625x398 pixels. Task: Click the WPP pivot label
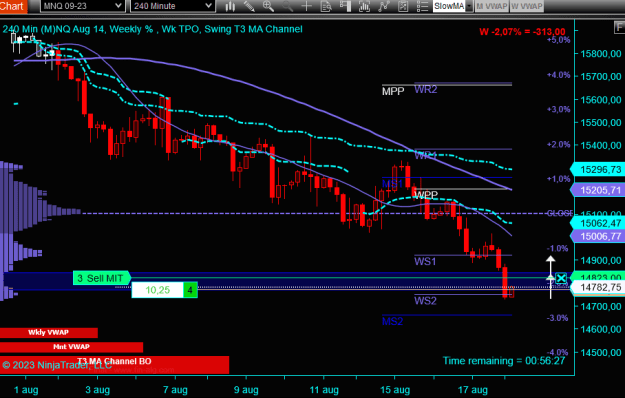tap(426, 195)
